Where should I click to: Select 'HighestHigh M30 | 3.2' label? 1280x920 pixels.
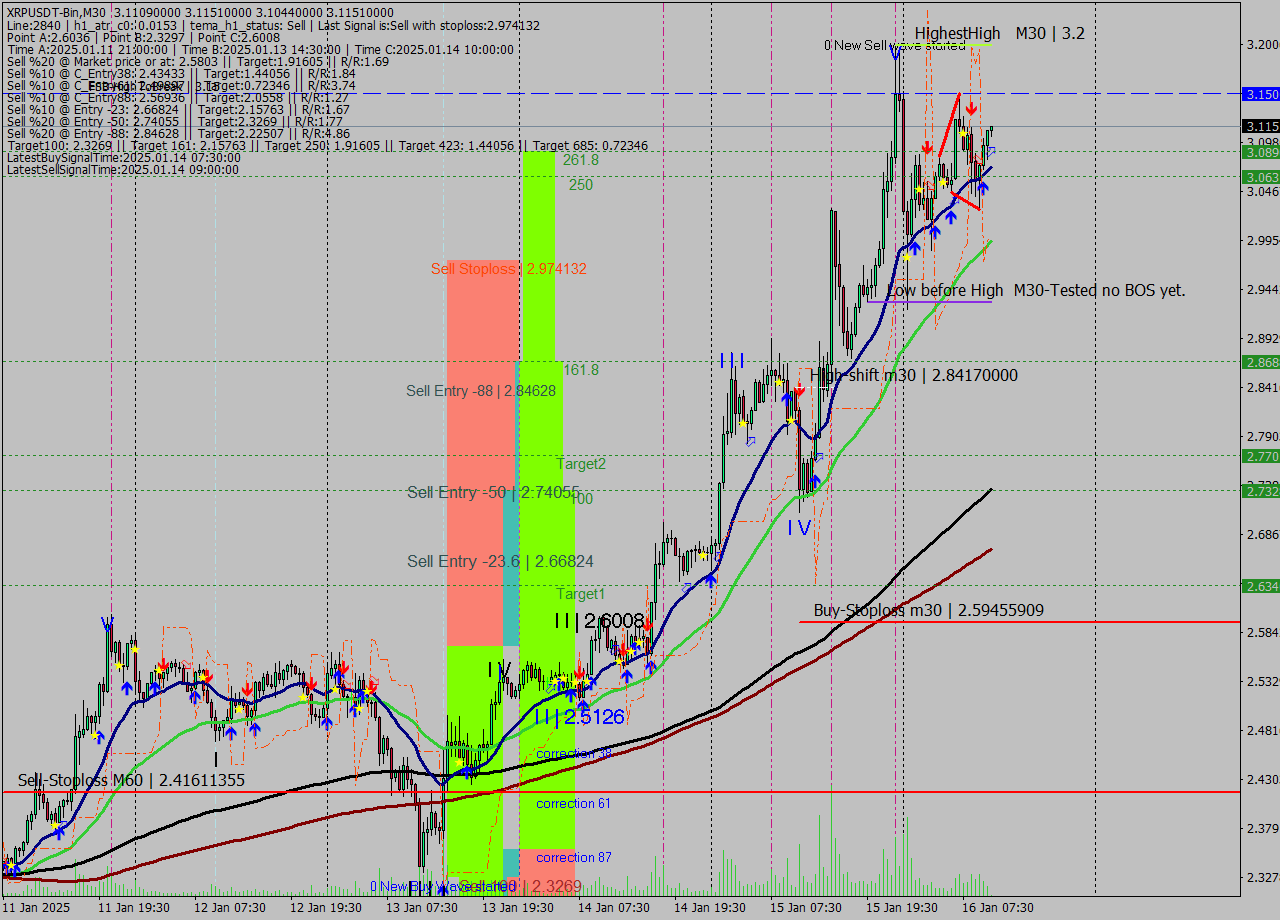click(1000, 33)
